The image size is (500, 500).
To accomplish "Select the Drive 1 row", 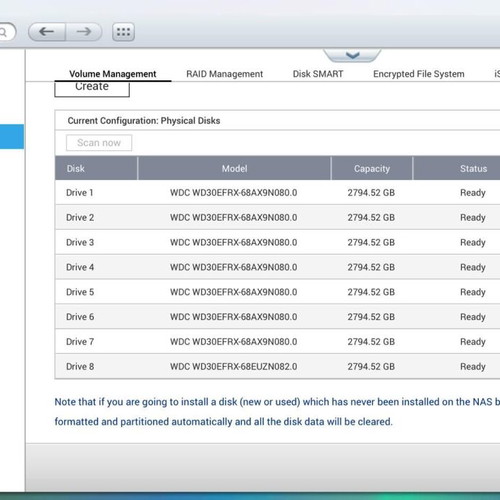I will [277, 192].
